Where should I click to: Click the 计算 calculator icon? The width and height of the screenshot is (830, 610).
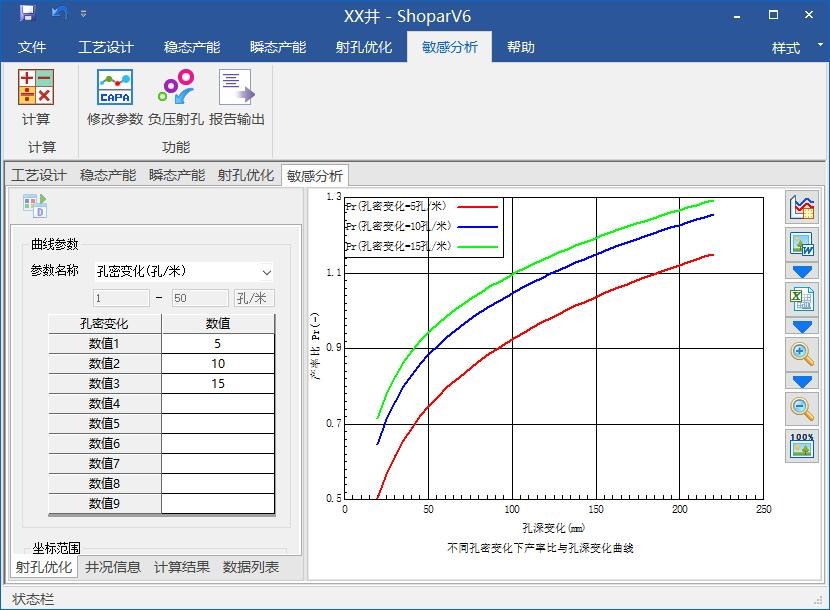click(36, 88)
